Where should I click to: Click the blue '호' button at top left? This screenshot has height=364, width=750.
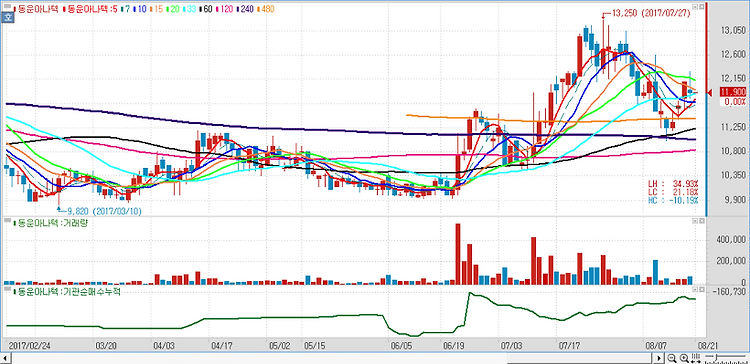[7, 18]
